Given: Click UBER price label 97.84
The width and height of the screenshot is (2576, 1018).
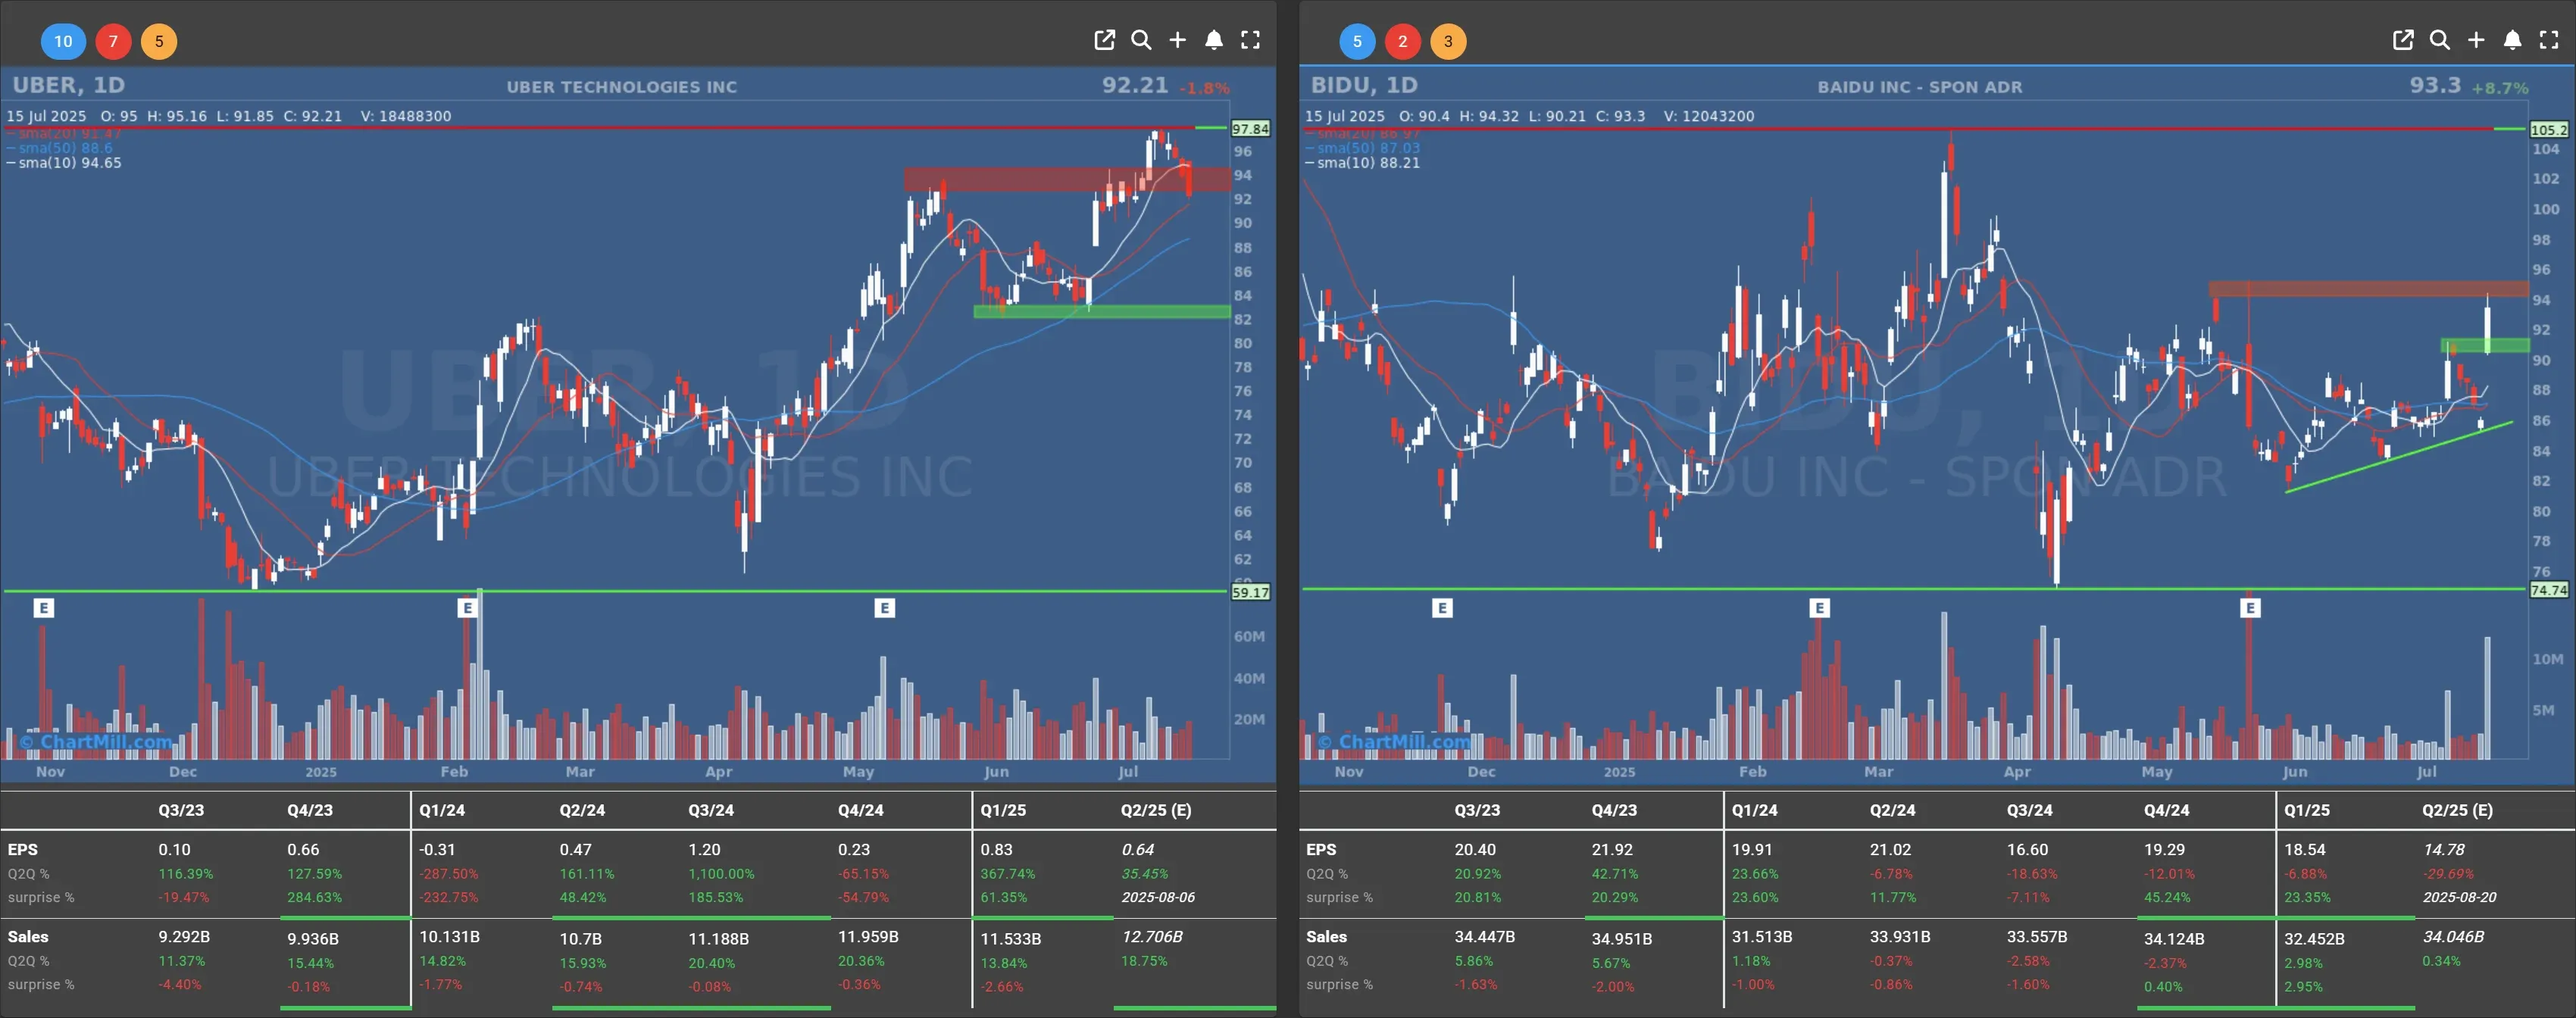Looking at the screenshot, I should (x=1250, y=129).
